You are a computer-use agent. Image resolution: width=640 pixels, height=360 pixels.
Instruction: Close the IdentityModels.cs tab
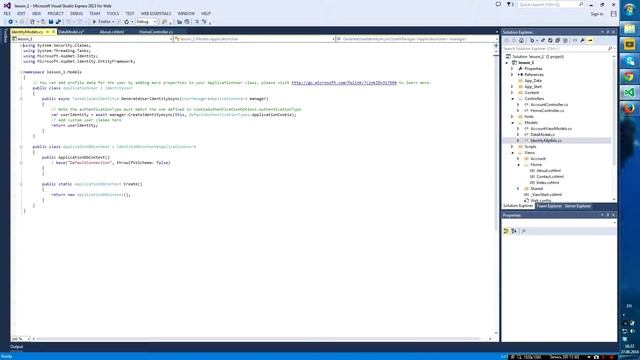click(53, 32)
